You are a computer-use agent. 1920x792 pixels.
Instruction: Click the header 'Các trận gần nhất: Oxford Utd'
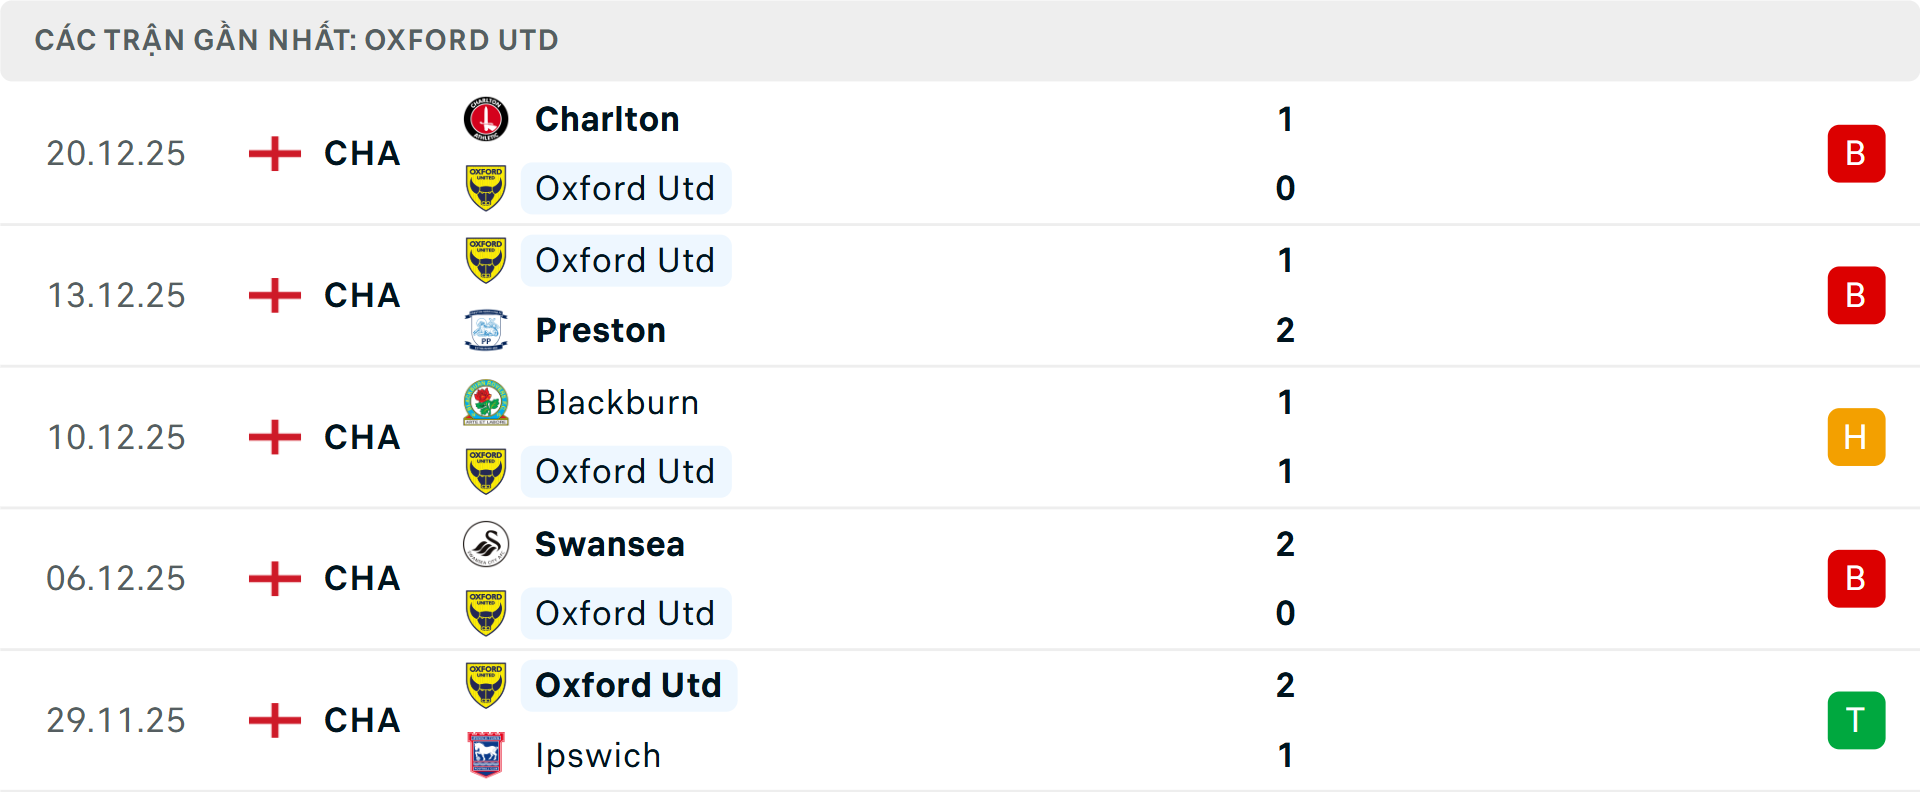[x=296, y=40]
